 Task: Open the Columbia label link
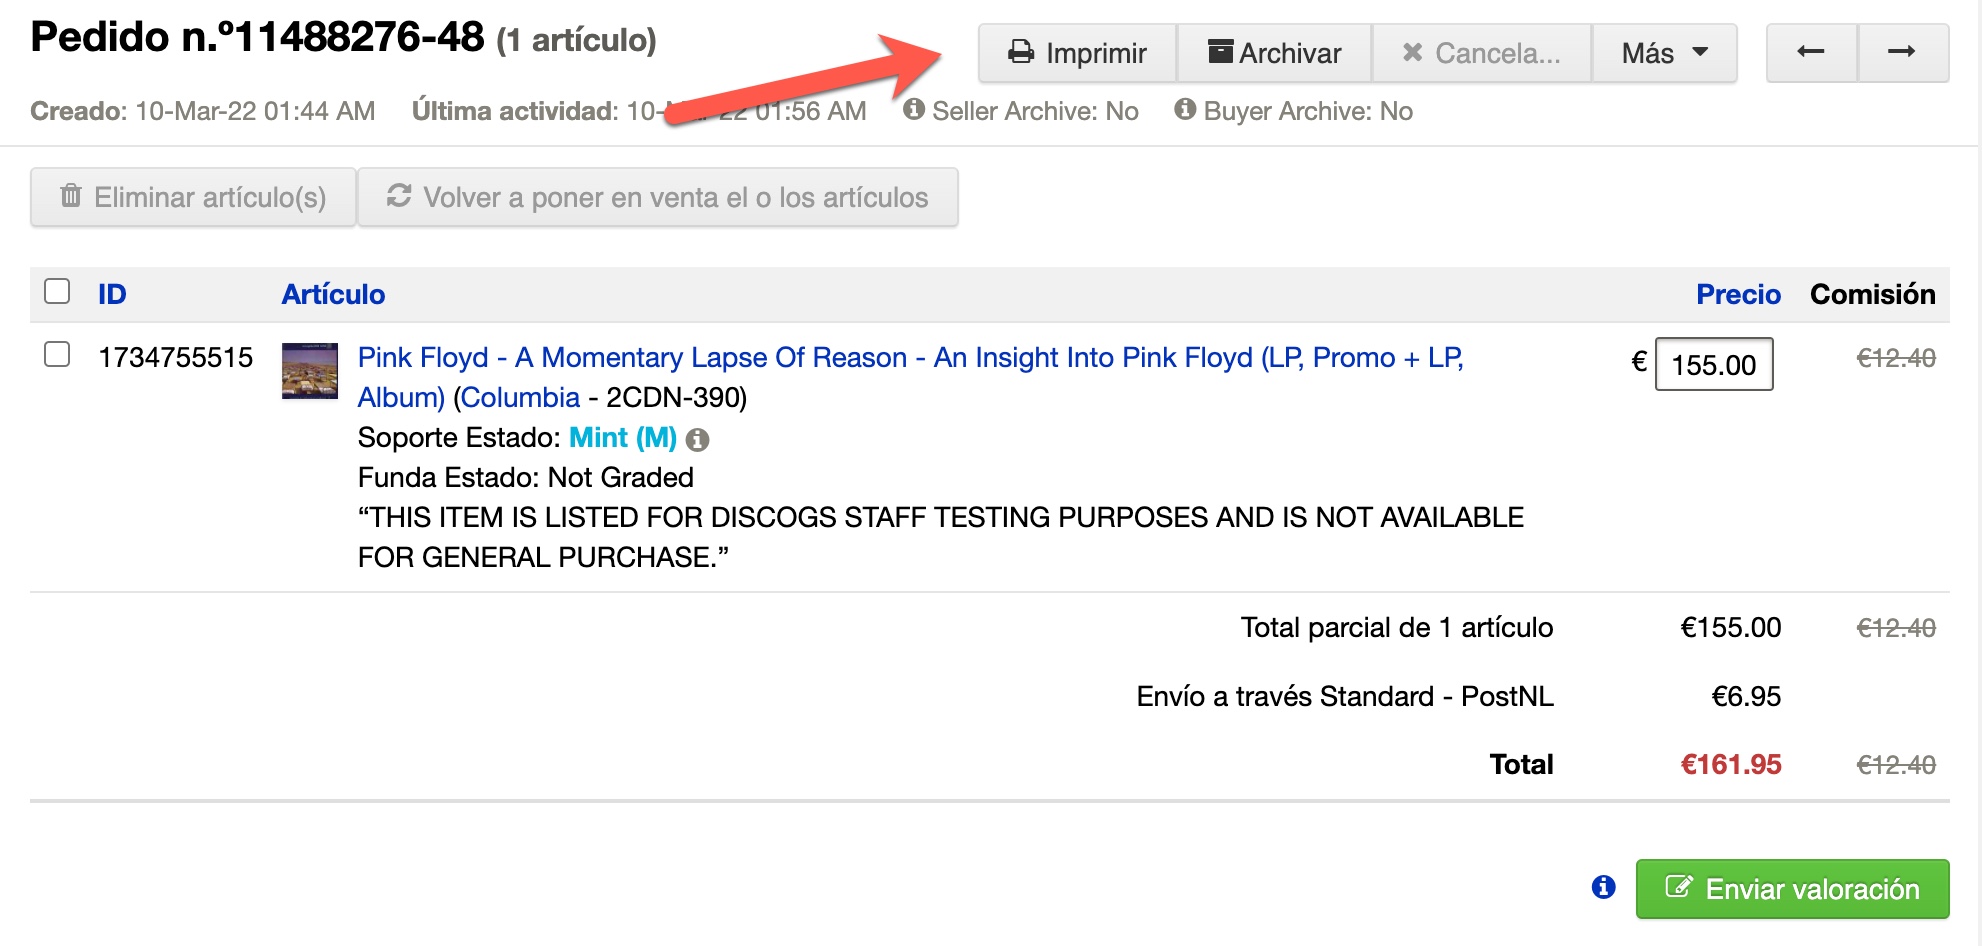[520, 398]
